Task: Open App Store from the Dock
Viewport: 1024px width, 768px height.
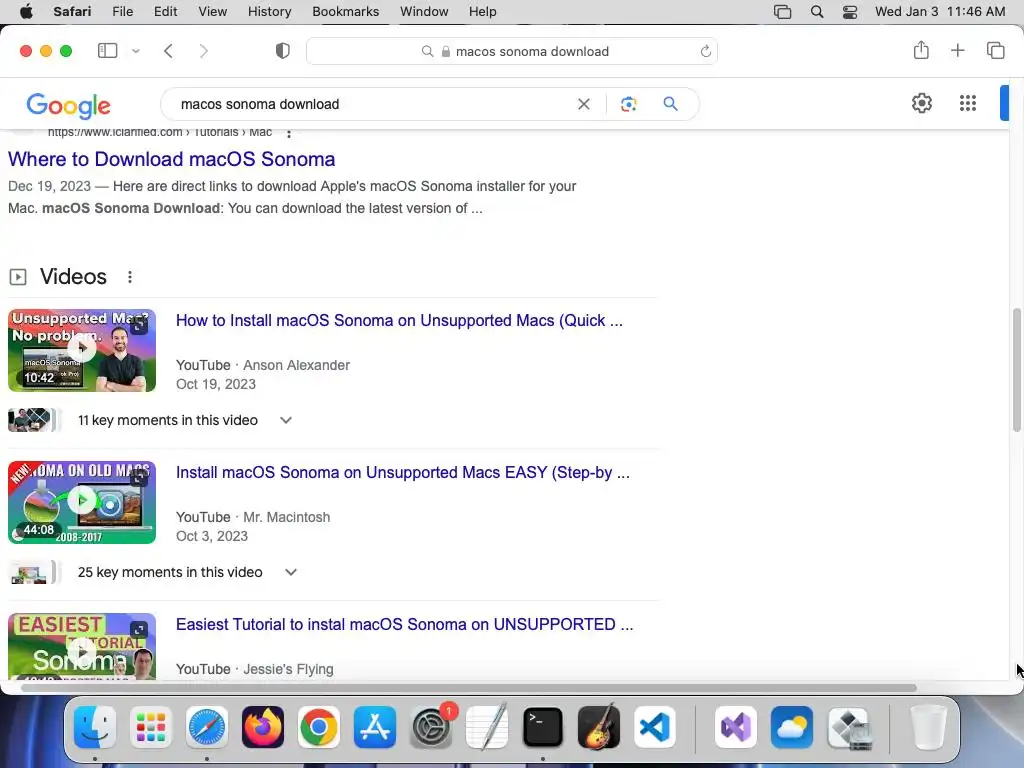Action: tap(375, 727)
